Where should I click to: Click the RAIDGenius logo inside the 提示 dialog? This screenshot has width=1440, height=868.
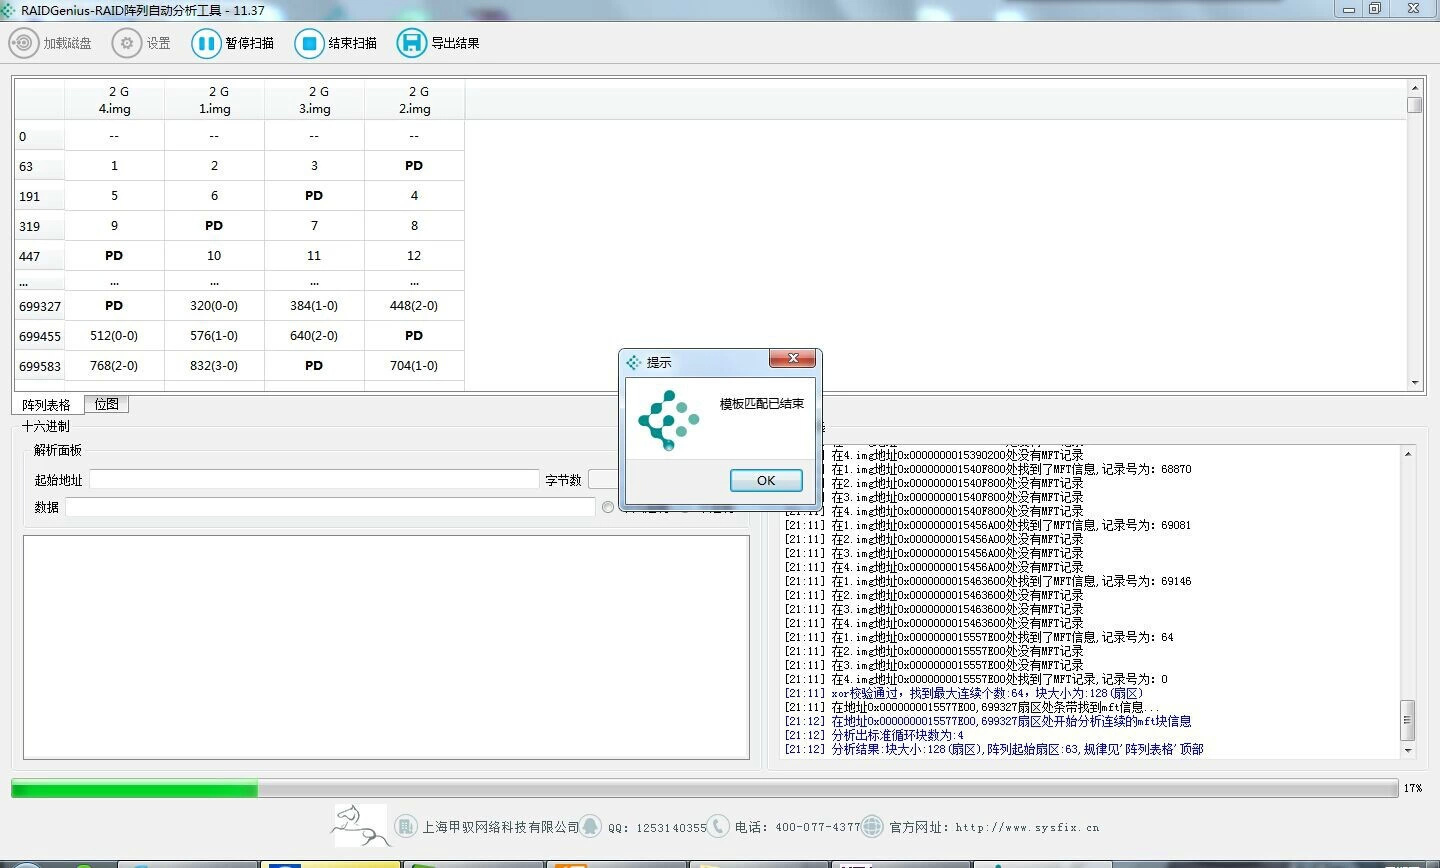click(x=668, y=420)
